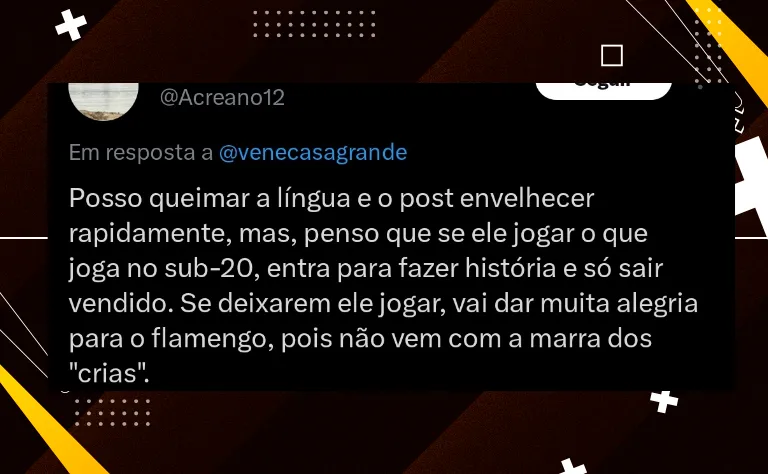Follow the user with the Seguir button
Viewport: 768px width, 474px height.
[x=603, y=91]
